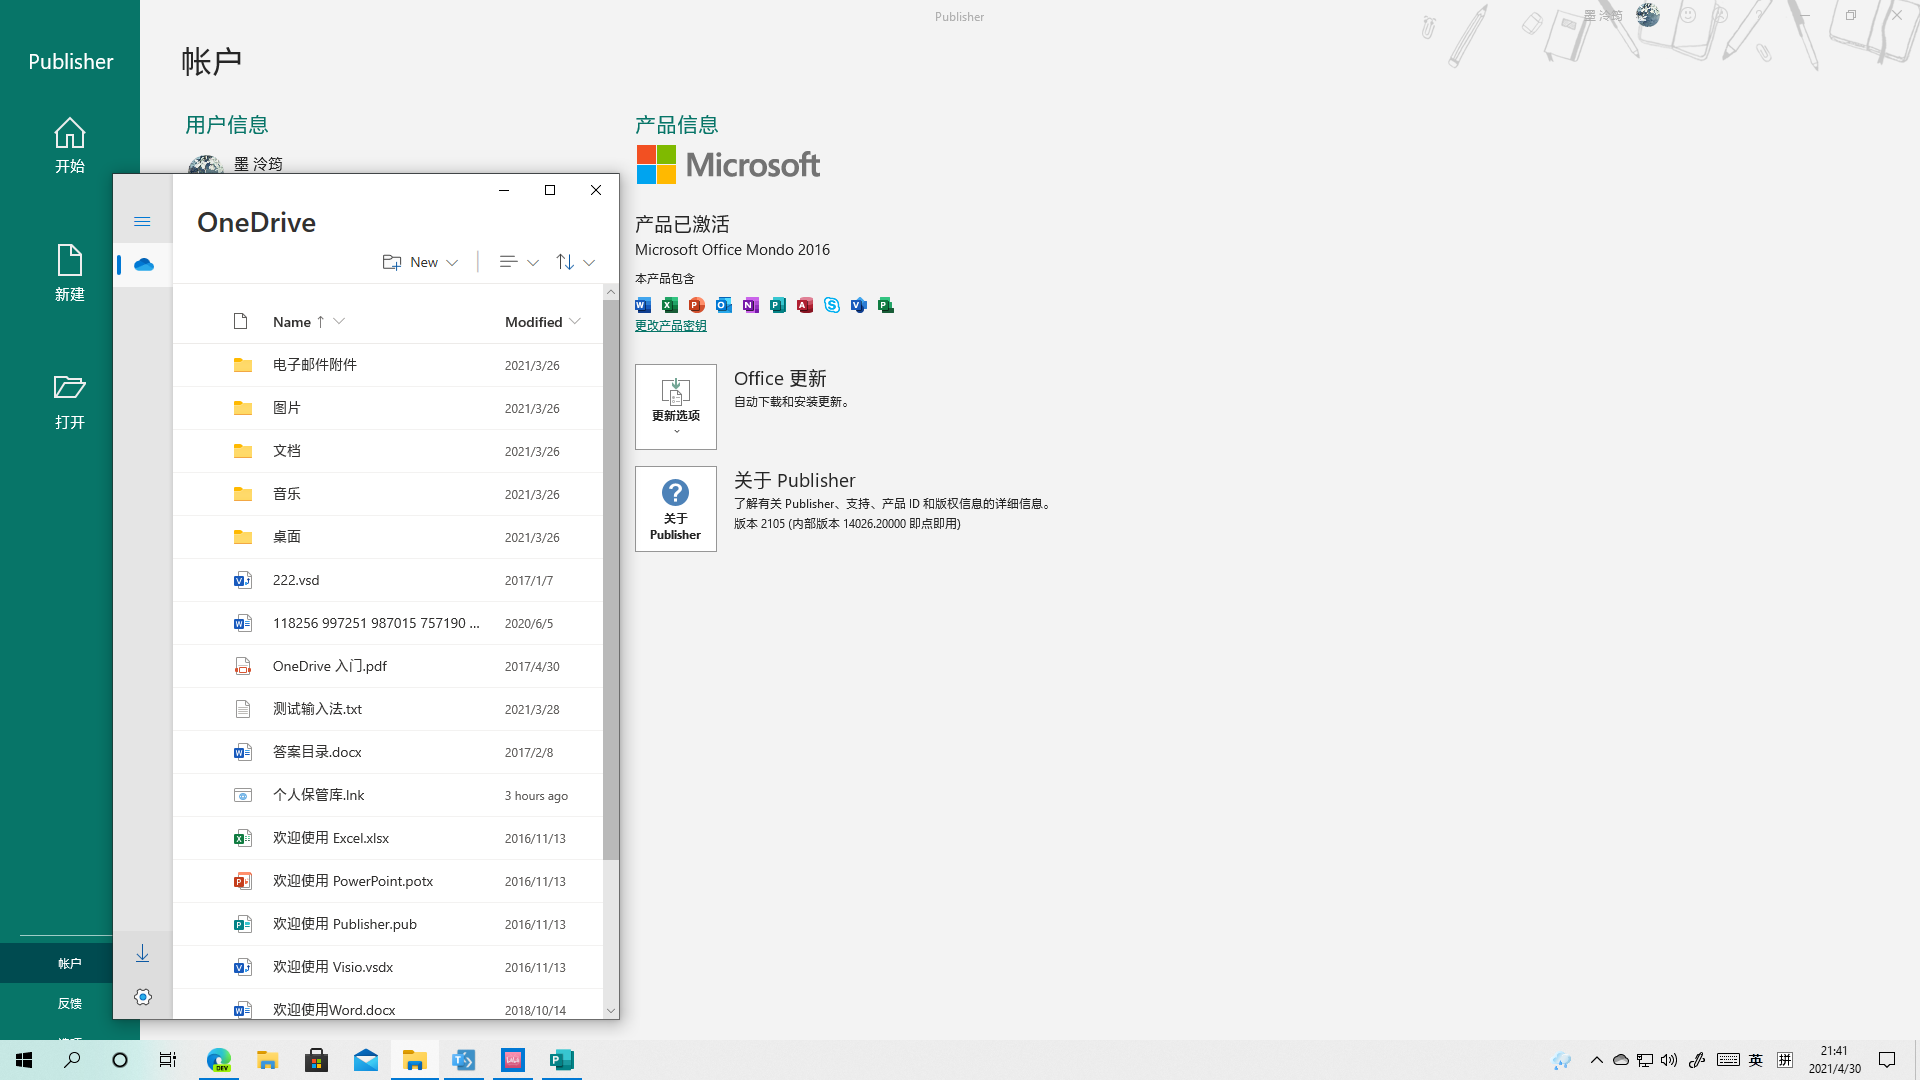
Task: Open Mail app from taskbar
Action: pos(366,1060)
